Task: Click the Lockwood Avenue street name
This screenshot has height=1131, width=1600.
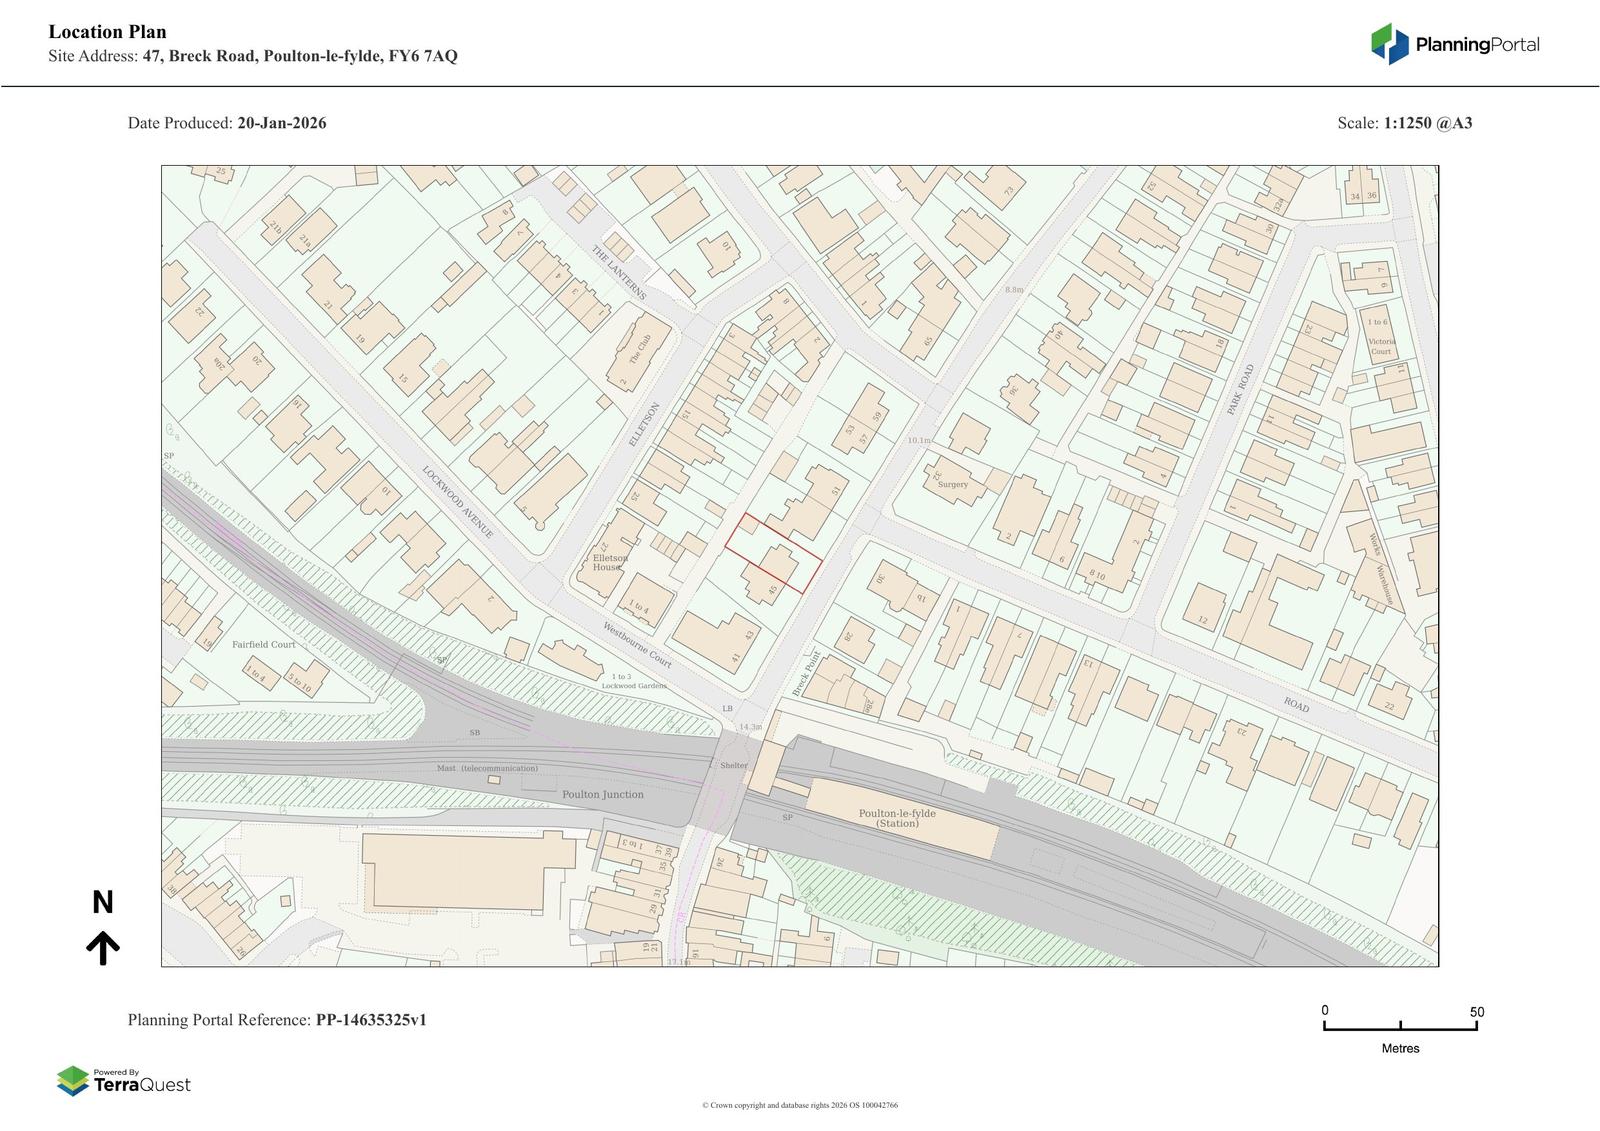Action: tap(457, 502)
